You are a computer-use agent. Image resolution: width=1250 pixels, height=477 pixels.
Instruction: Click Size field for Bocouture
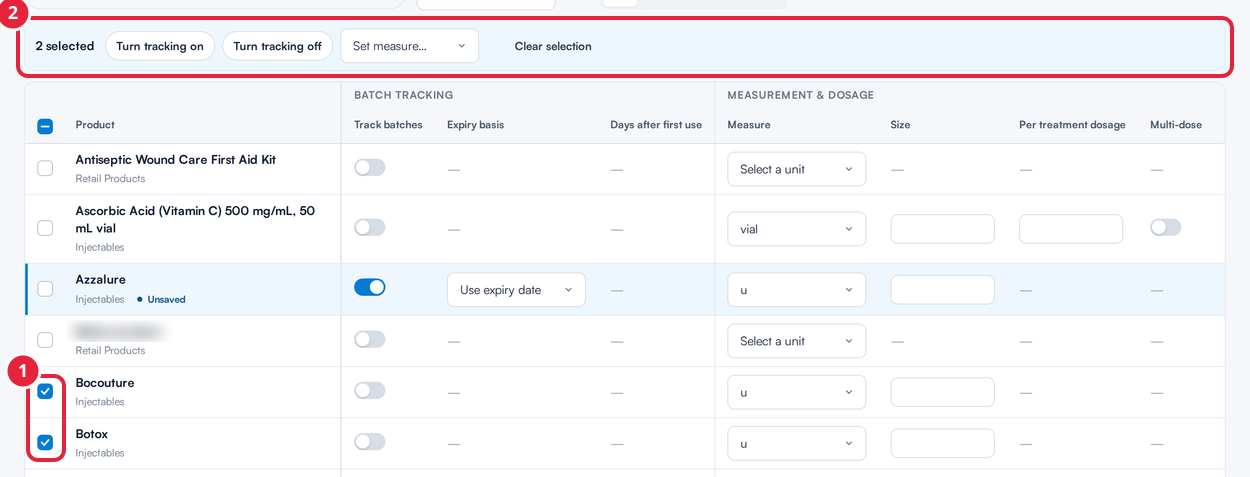pyautogui.click(x=943, y=392)
